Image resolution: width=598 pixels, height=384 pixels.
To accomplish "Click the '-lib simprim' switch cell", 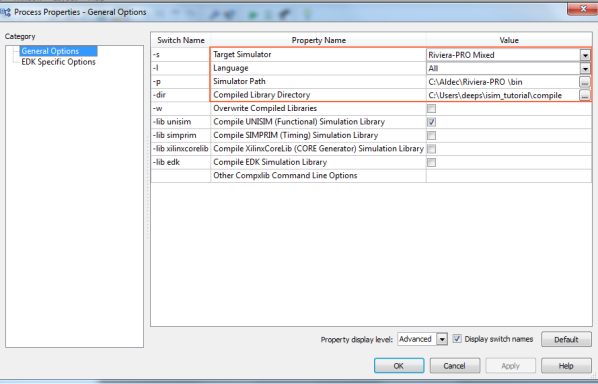I will tap(181, 135).
